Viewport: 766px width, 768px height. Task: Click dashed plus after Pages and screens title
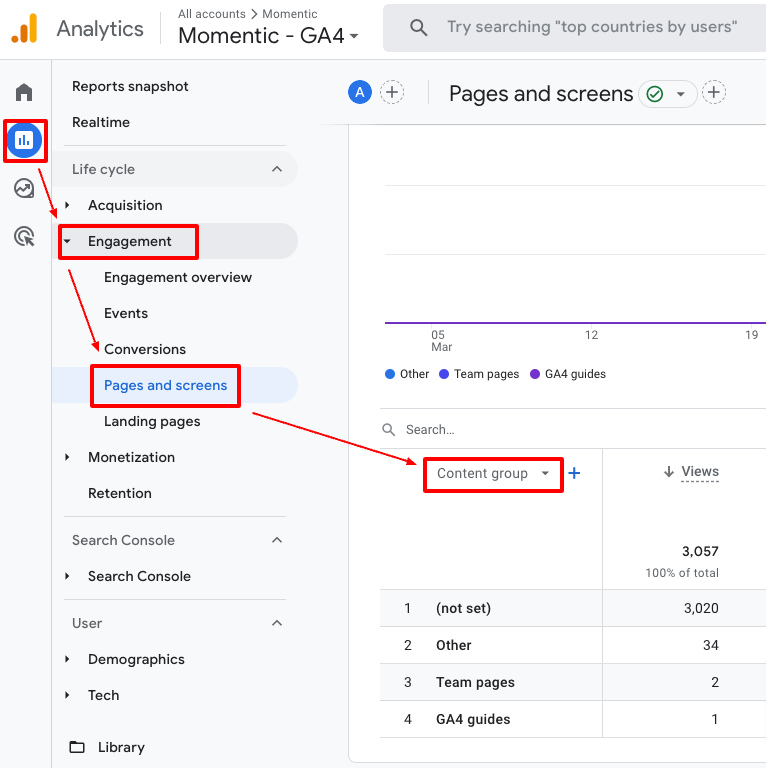[714, 92]
